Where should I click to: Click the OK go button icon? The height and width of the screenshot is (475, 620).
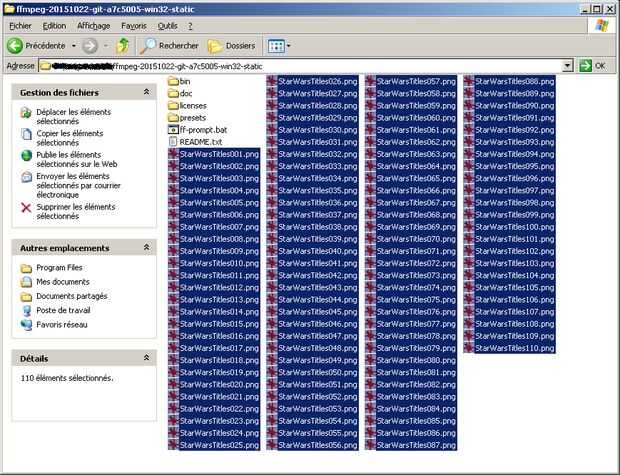click(586, 66)
